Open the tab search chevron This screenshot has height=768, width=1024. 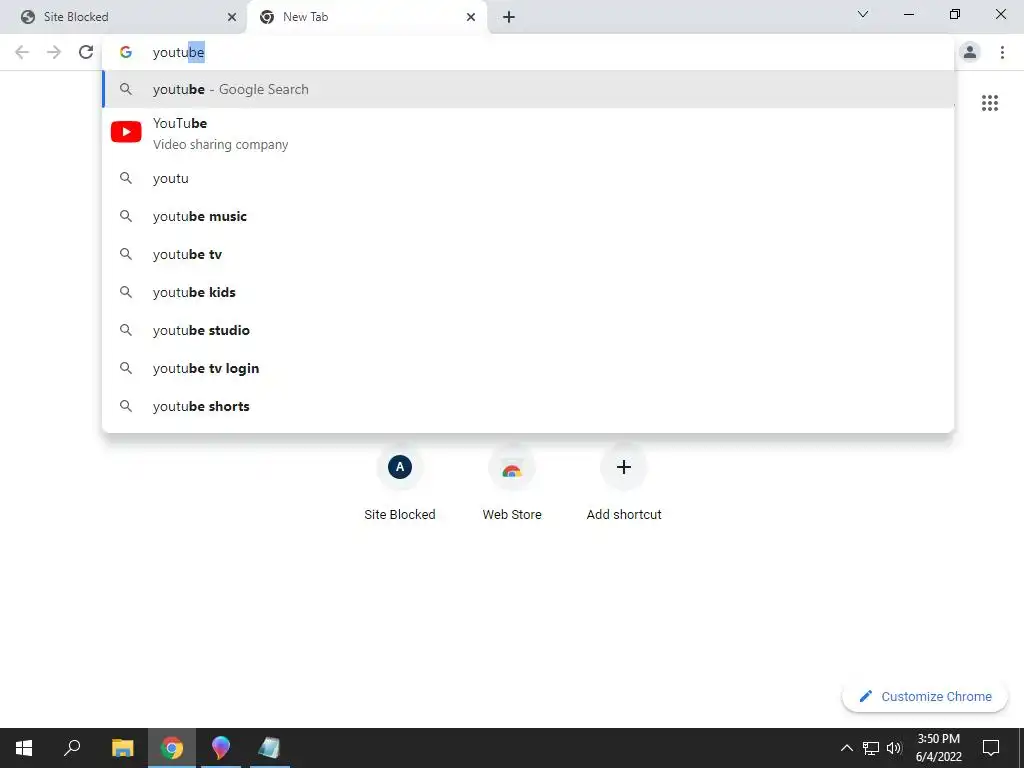[863, 14]
